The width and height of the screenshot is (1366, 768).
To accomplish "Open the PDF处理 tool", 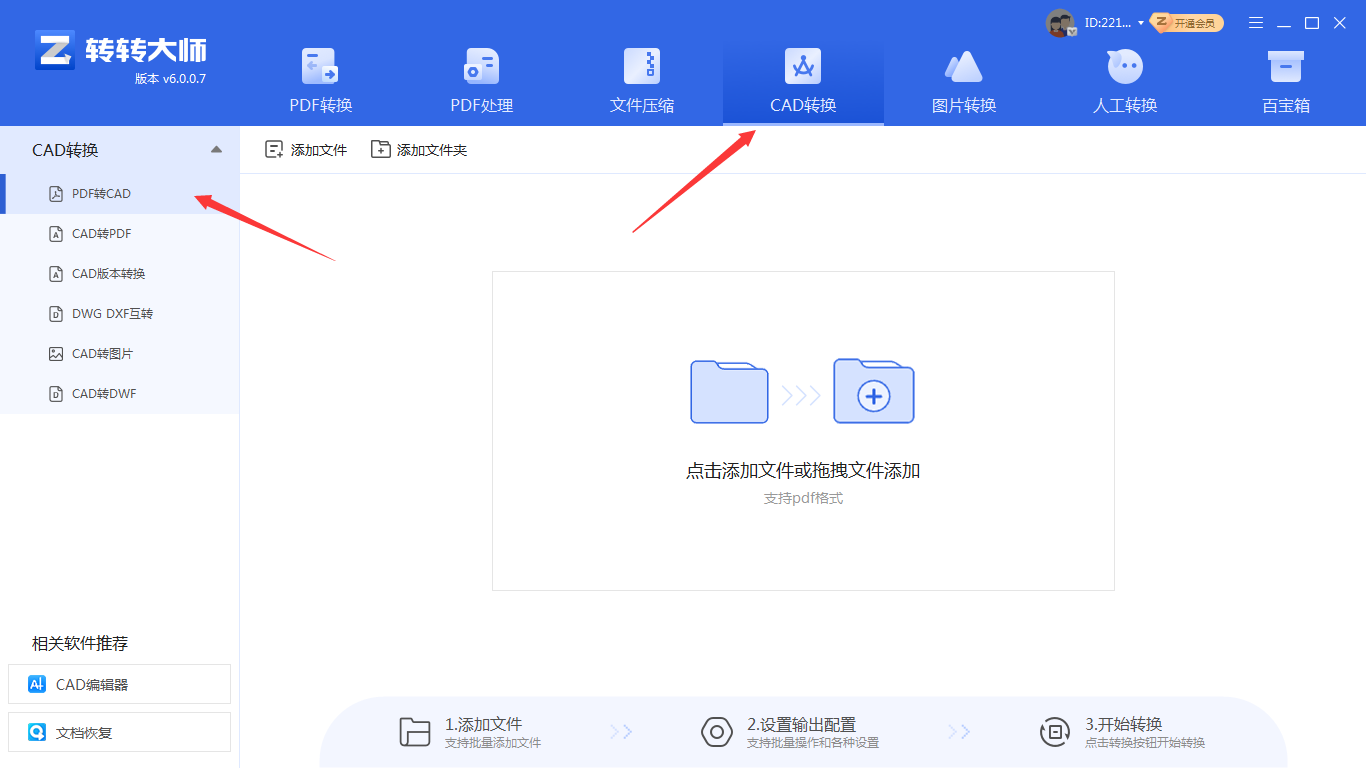I will 480,80.
